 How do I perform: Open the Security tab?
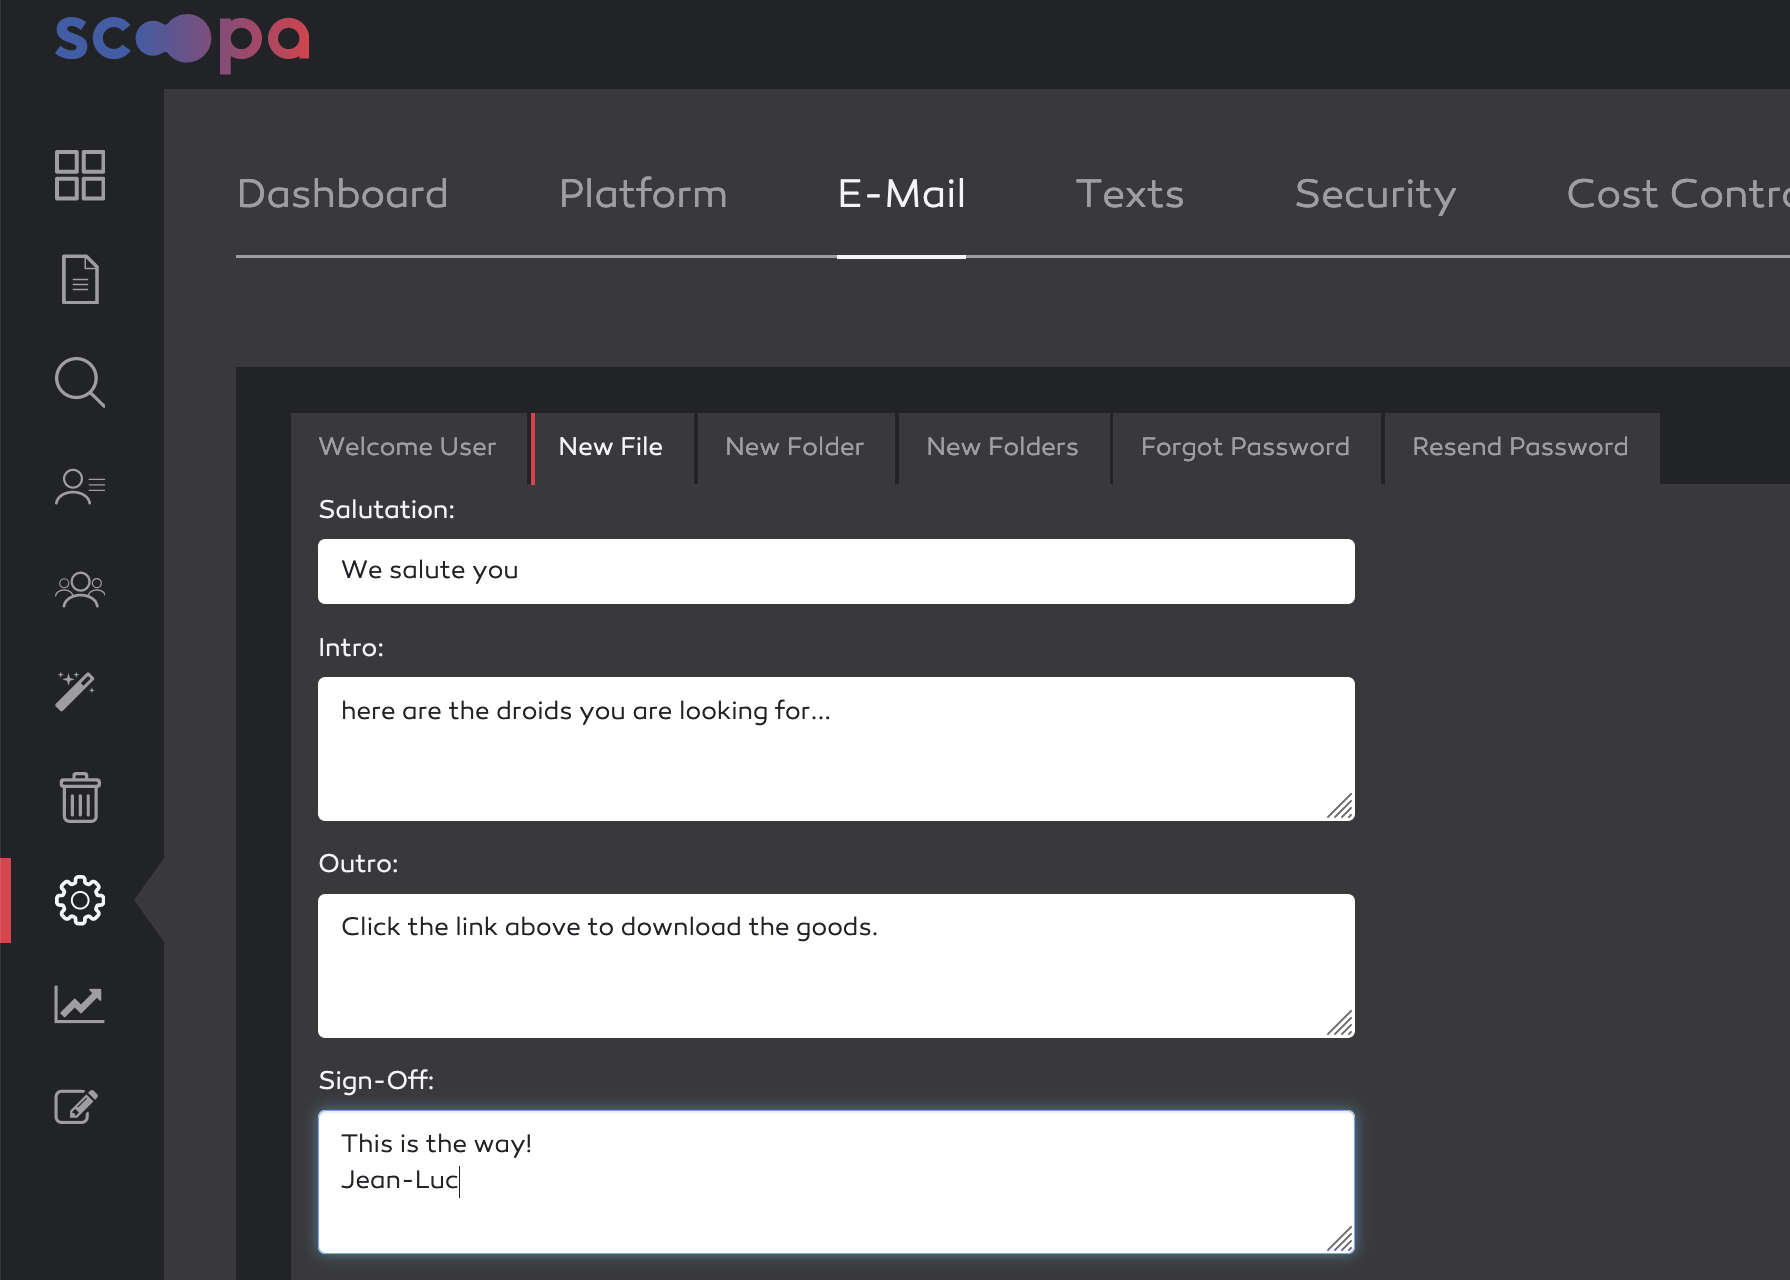pos(1376,194)
